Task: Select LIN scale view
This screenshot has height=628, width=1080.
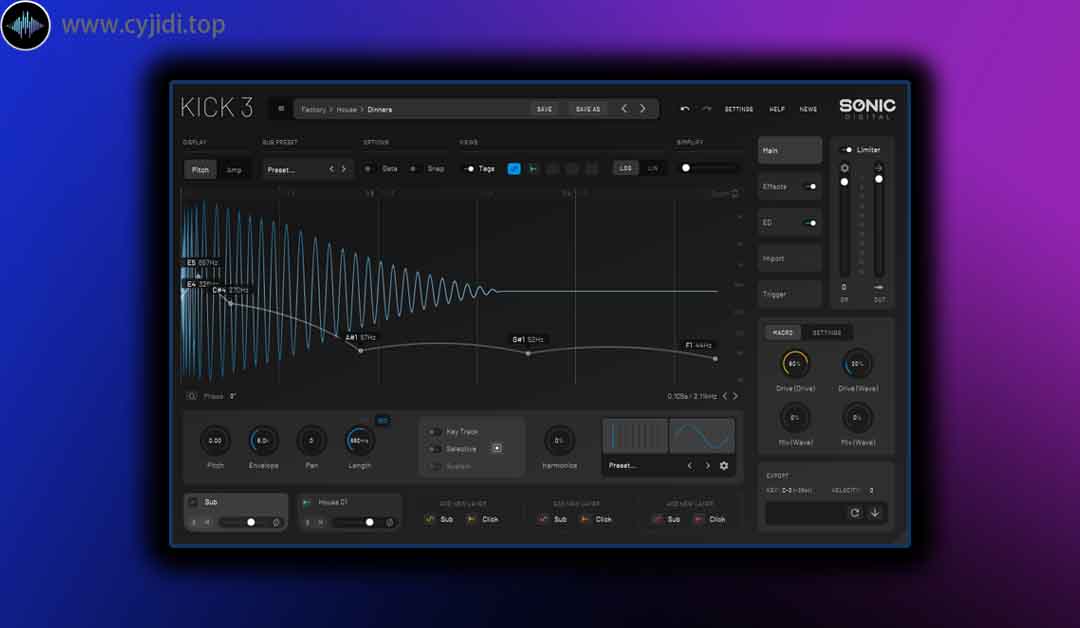Action: point(652,168)
